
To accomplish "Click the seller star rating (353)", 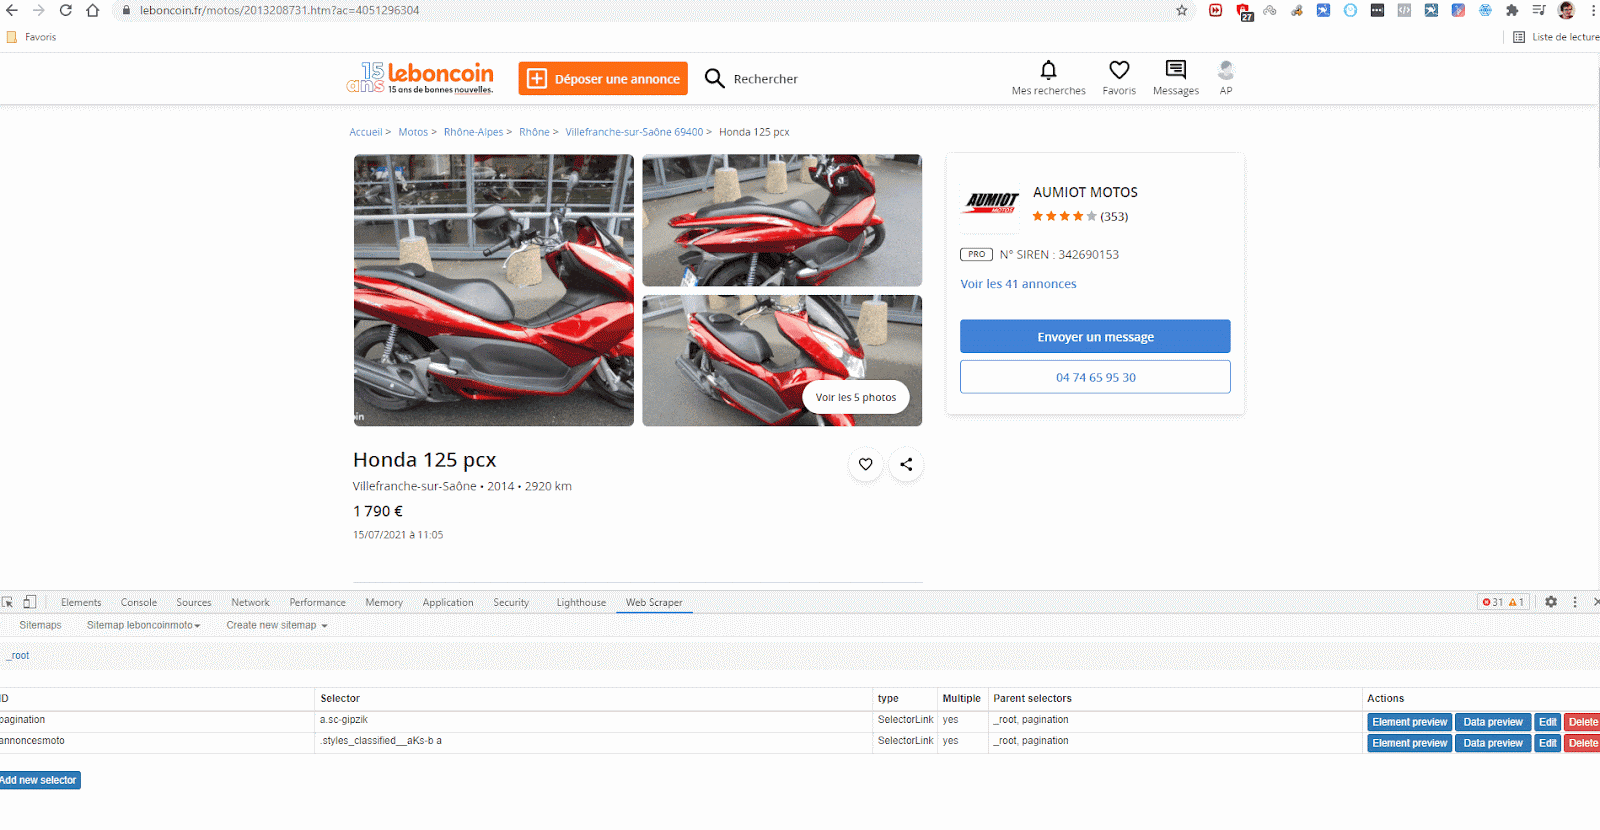I will click(x=1080, y=216).
